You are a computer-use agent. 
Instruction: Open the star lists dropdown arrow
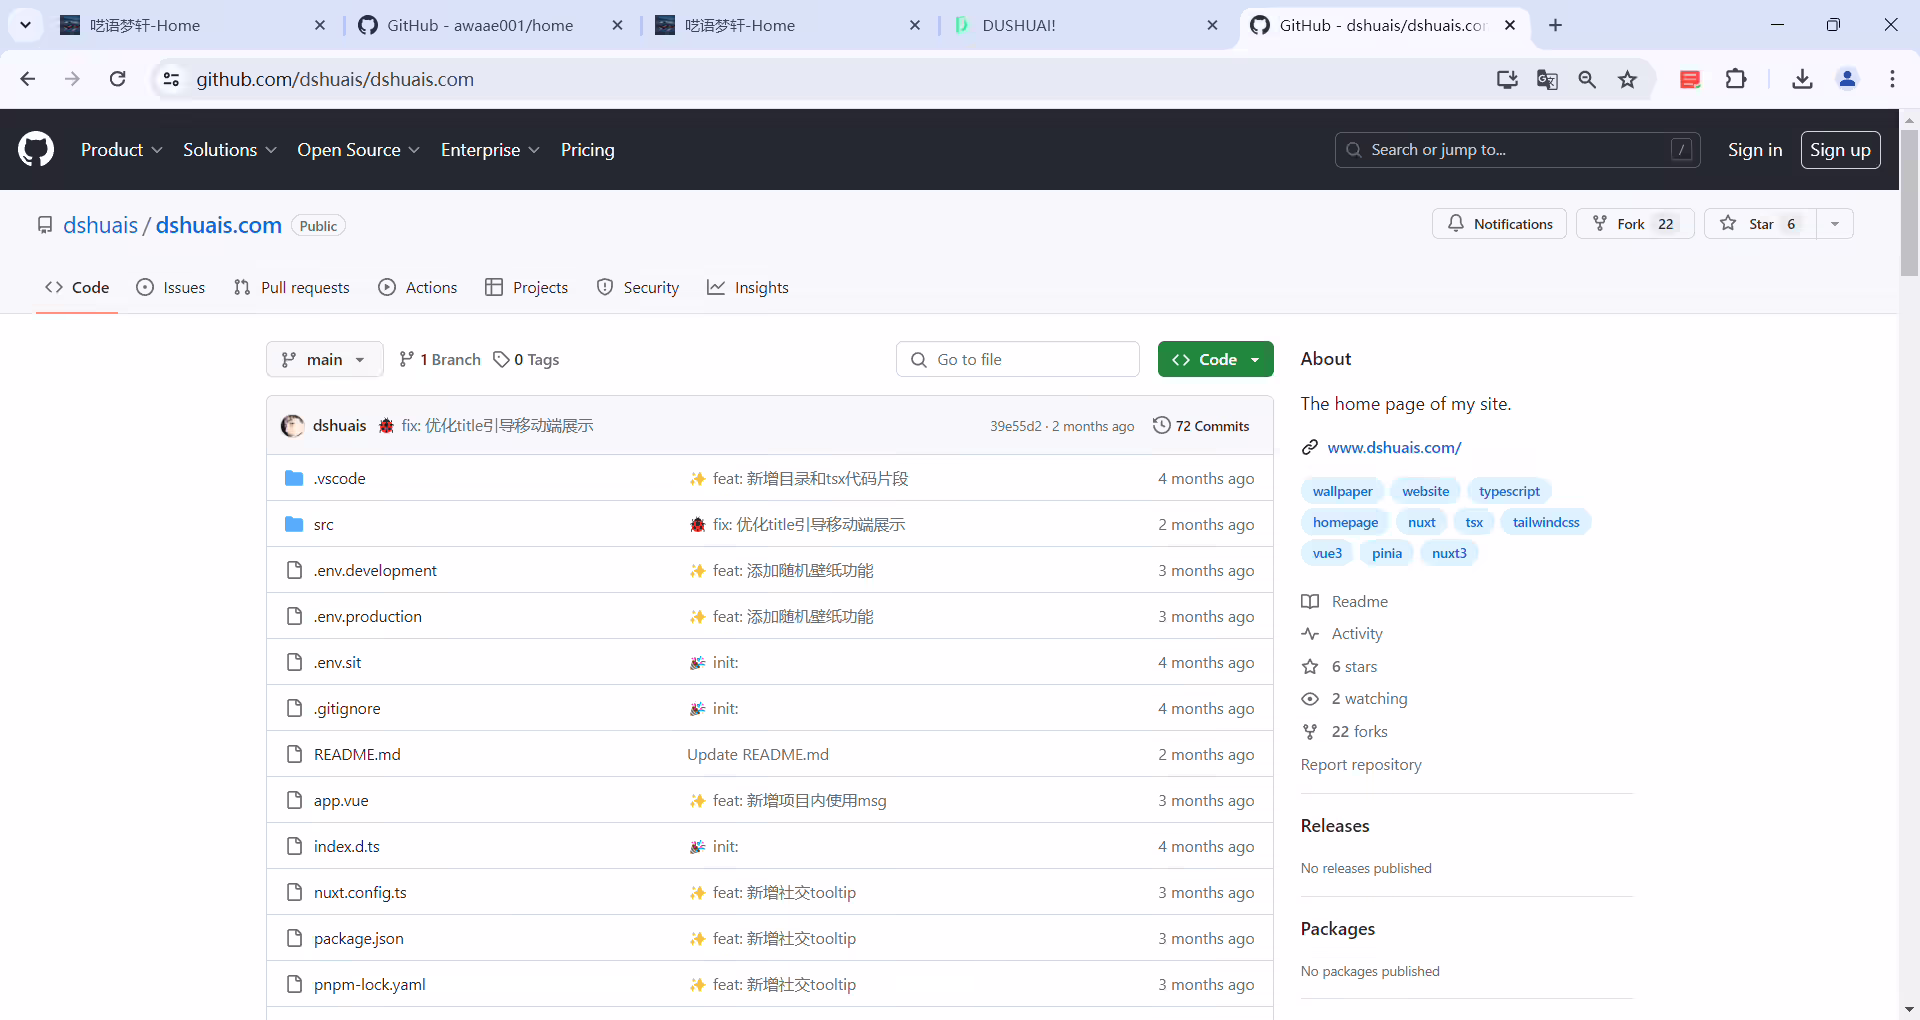point(1835,224)
